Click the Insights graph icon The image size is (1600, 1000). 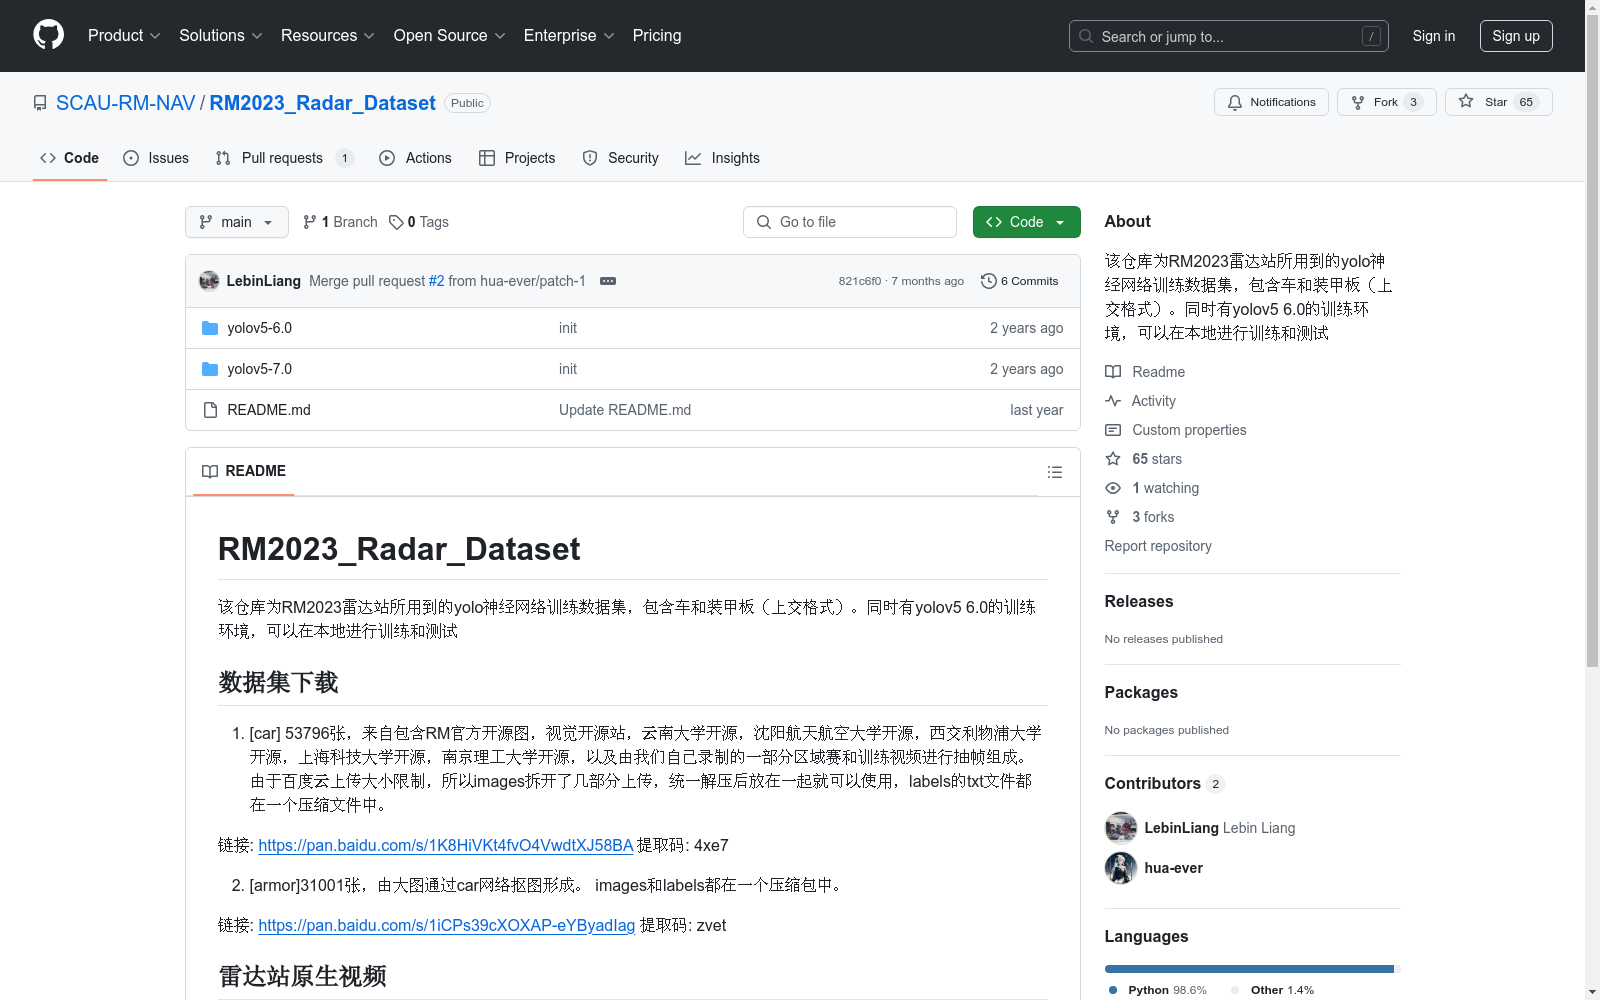(x=693, y=158)
